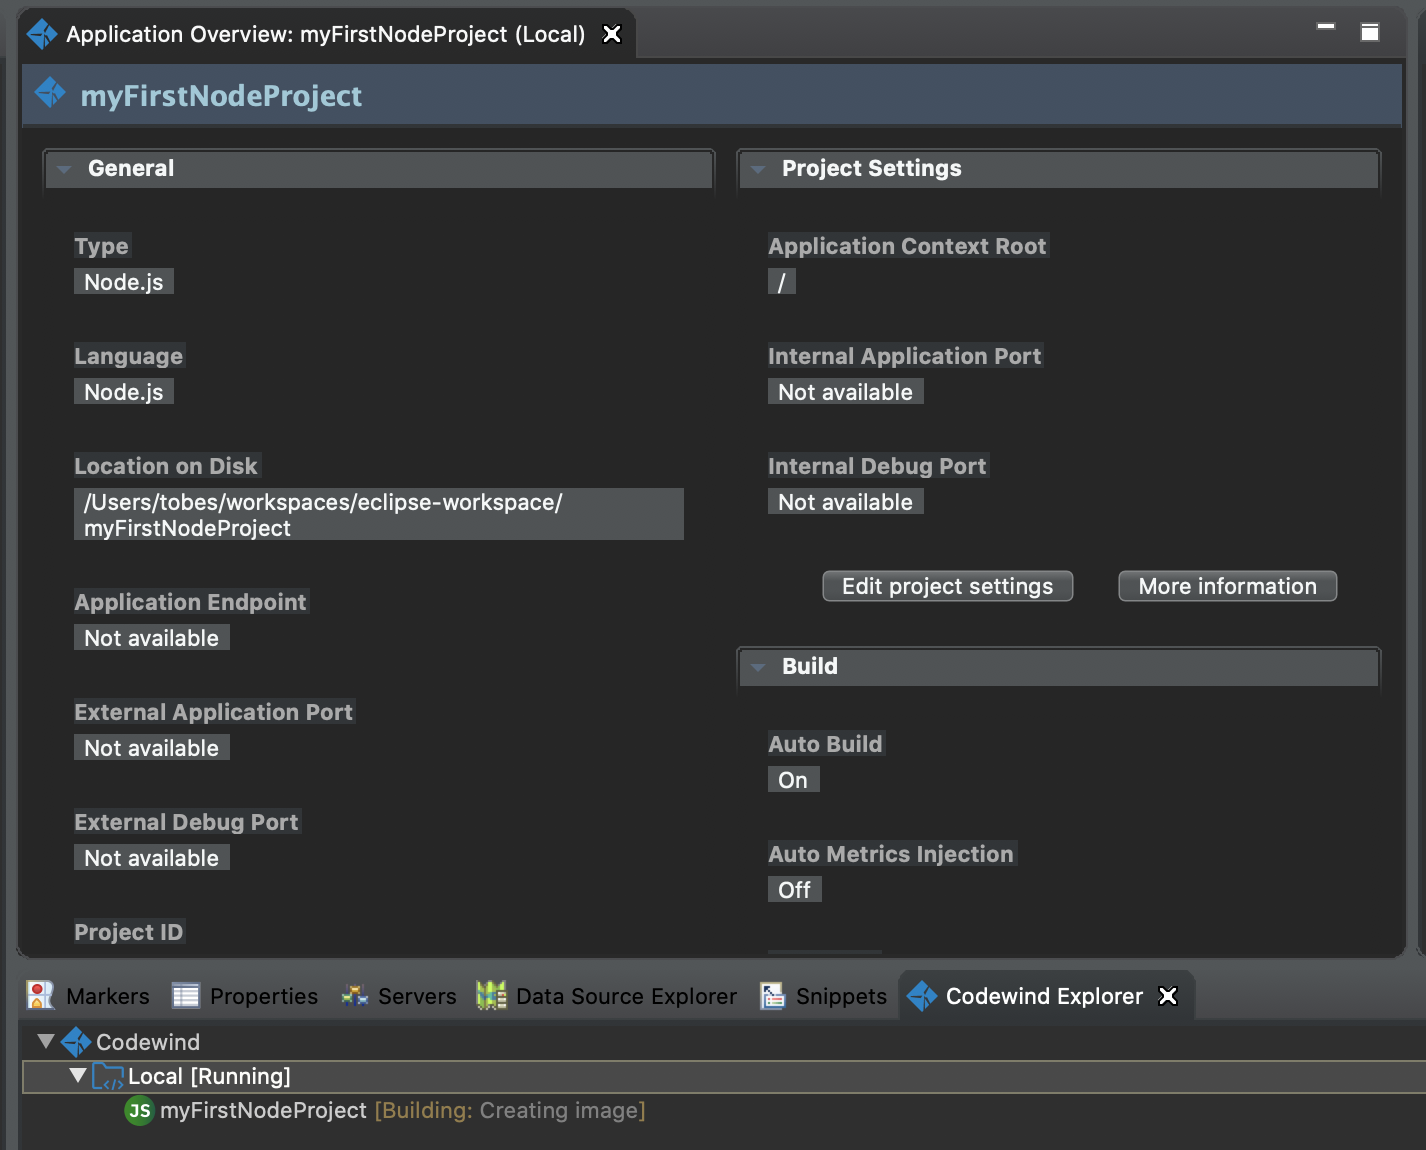Click the Markers view icon
The width and height of the screenshot is (1426, 1150).
pos(41,995)
